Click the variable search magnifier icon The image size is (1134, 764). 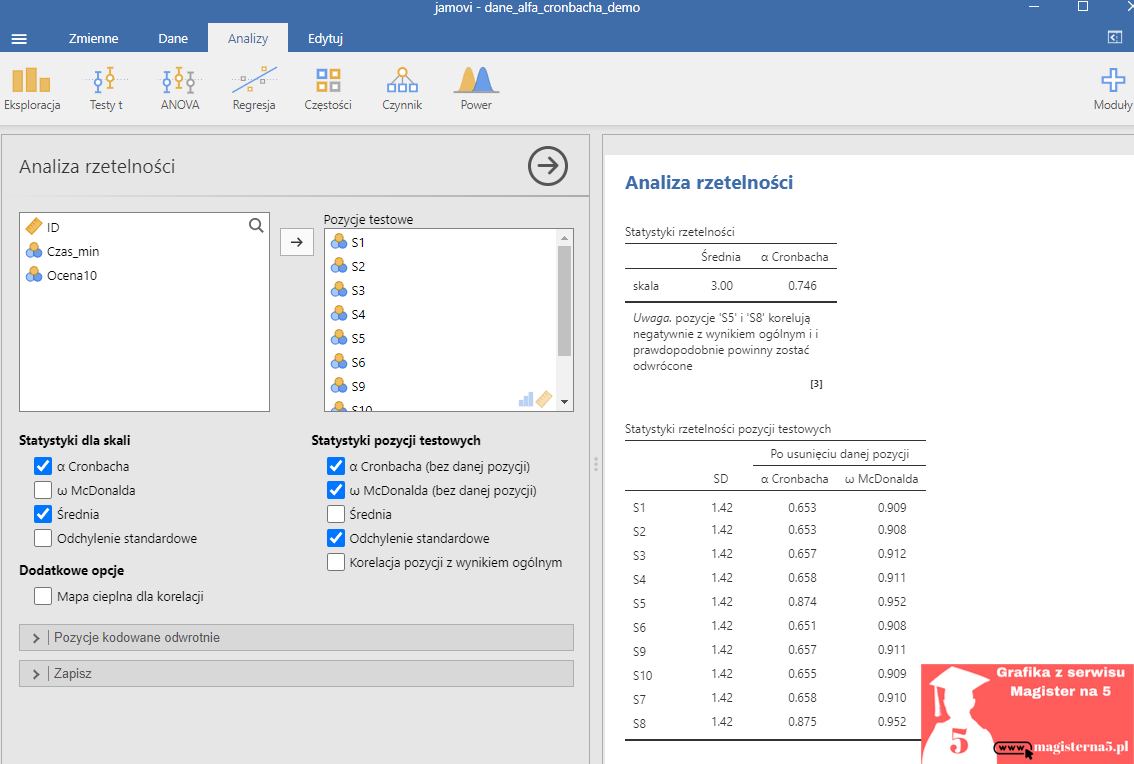tap(256, 225)
